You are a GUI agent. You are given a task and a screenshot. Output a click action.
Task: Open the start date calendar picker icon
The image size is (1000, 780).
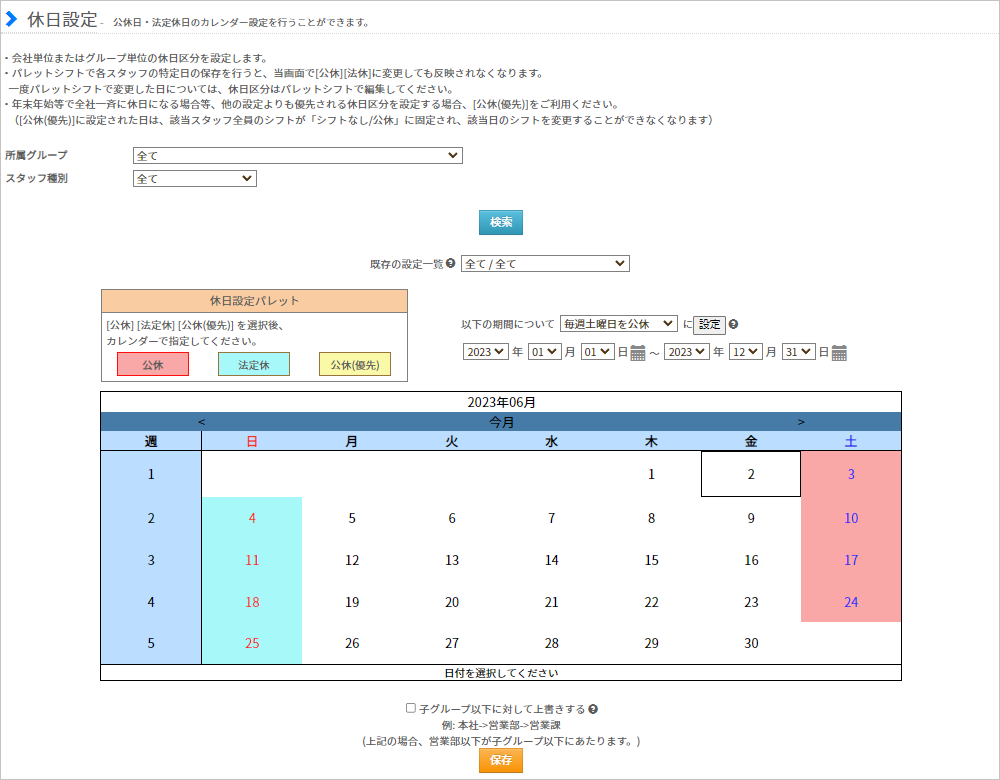click(638, 353)
